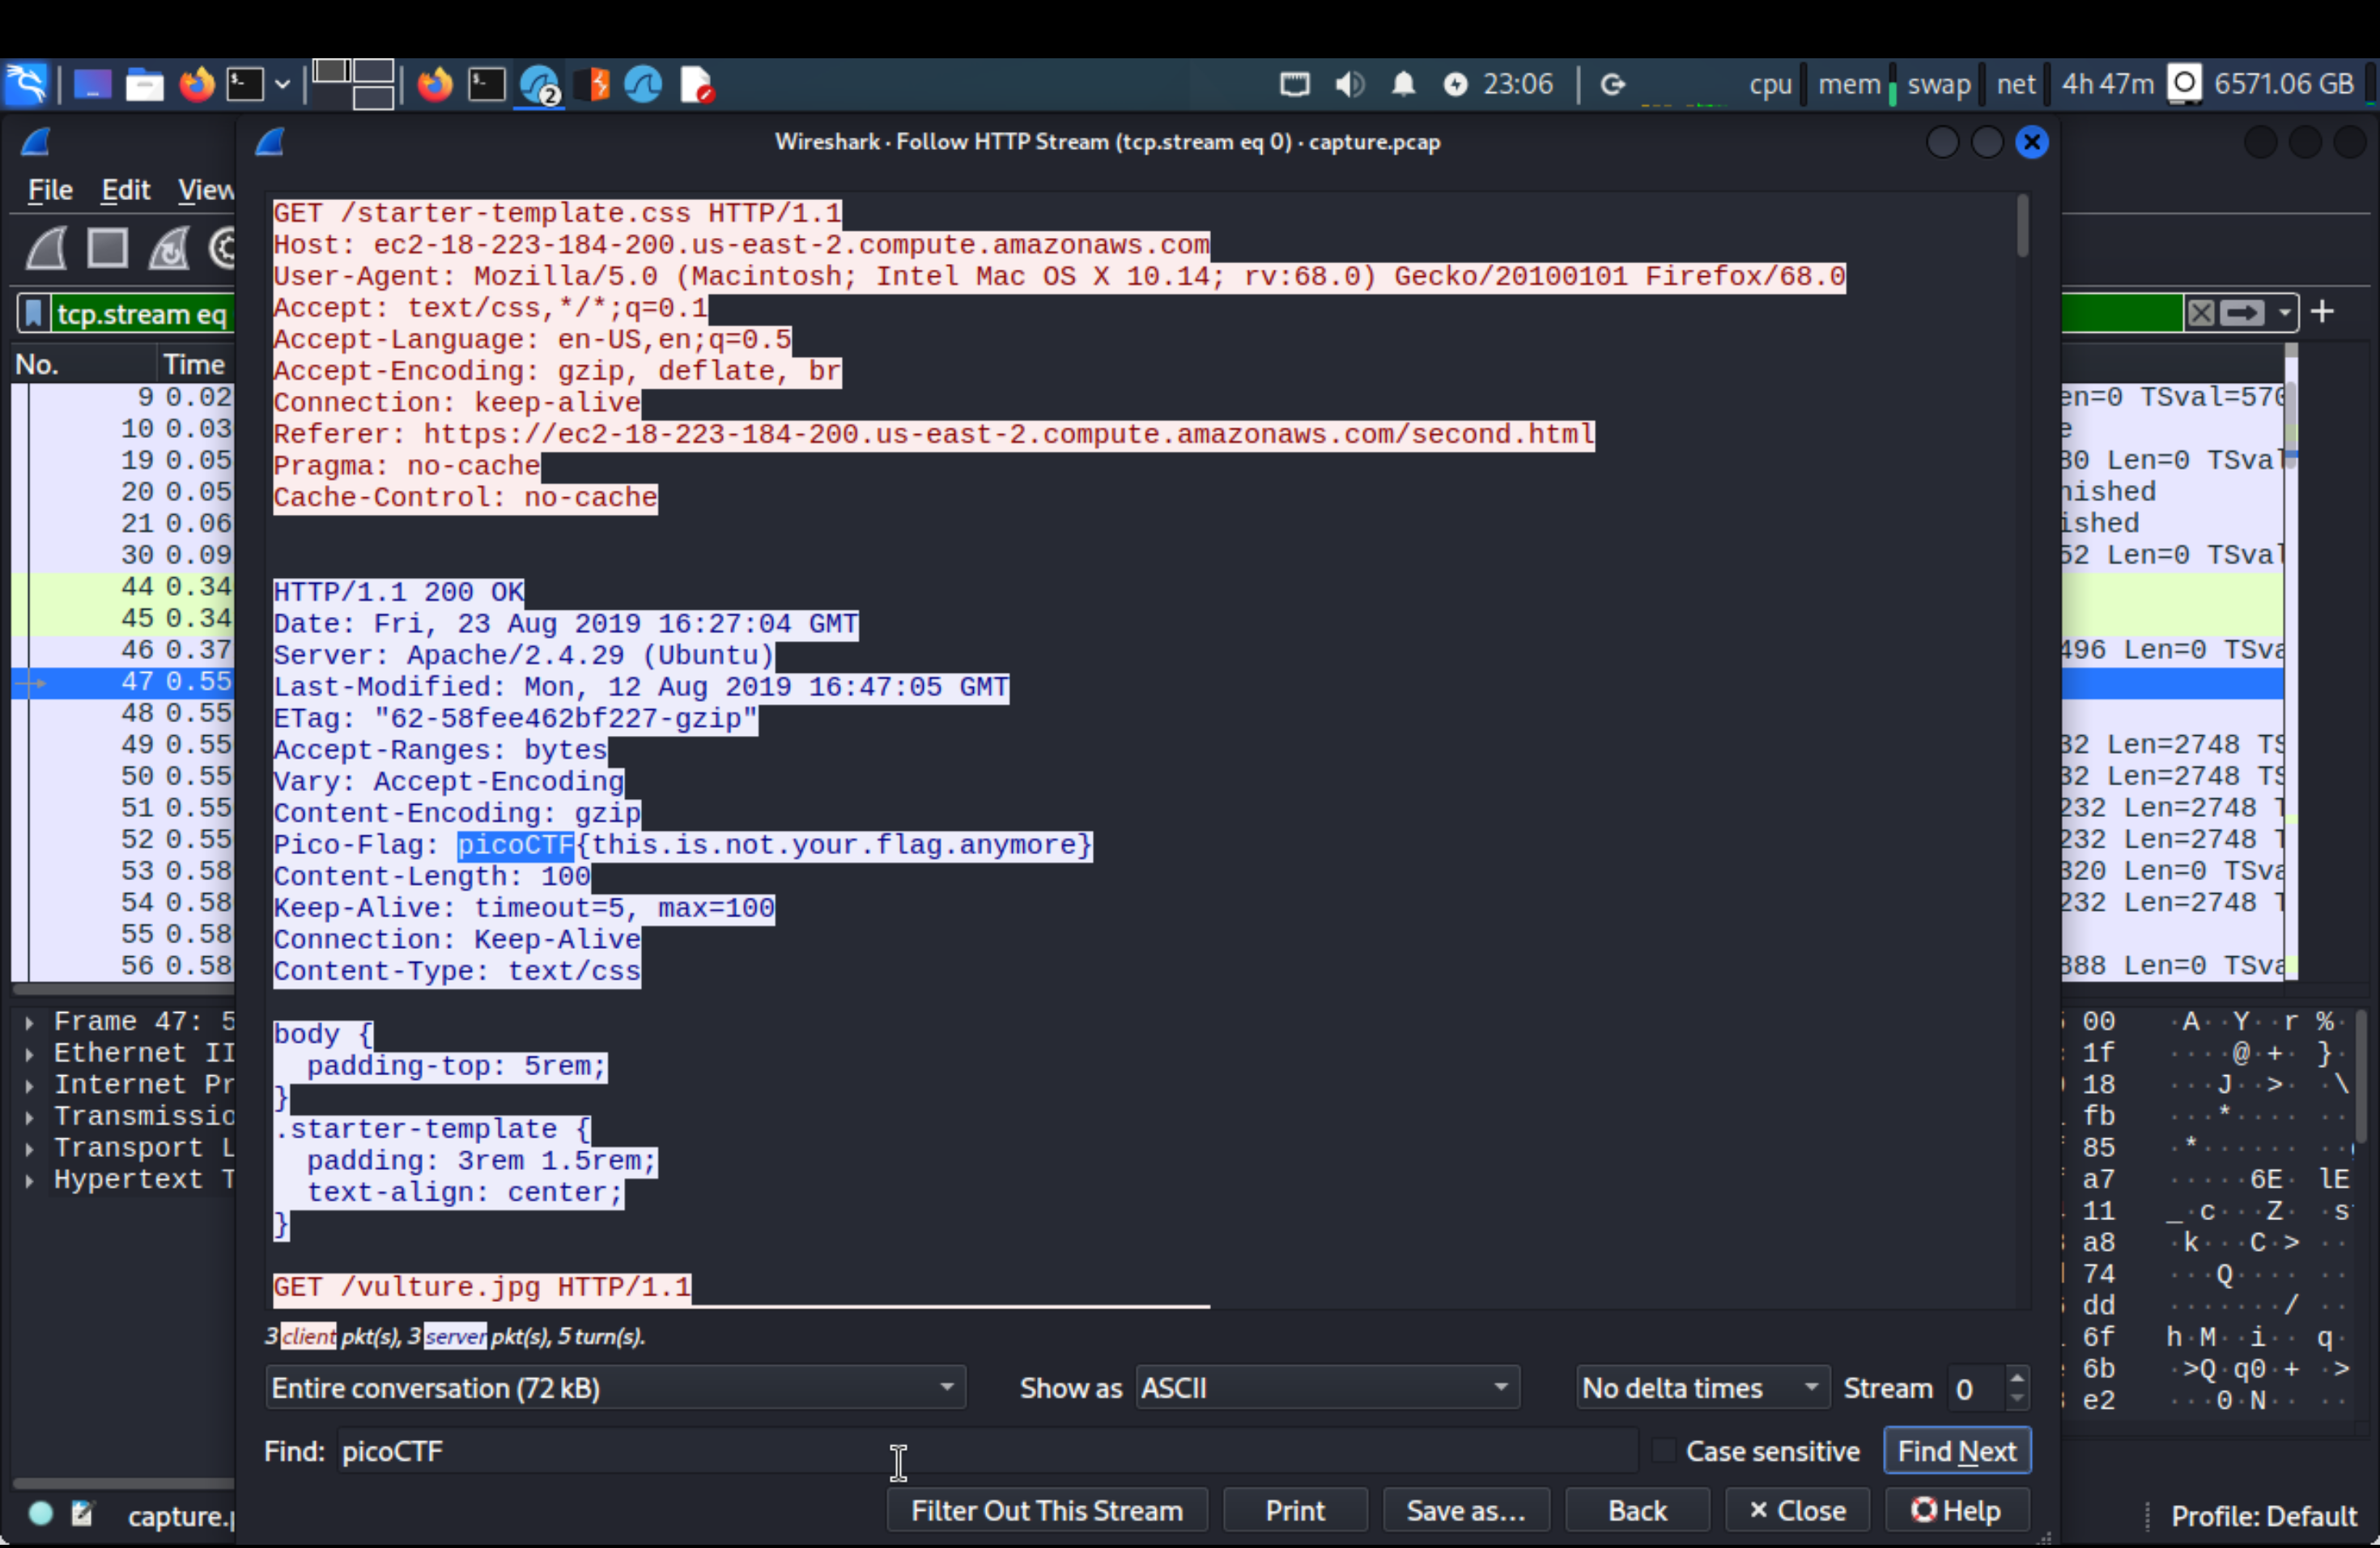
Task: Open the File menu in Wireshark
Action: point(50,189)
